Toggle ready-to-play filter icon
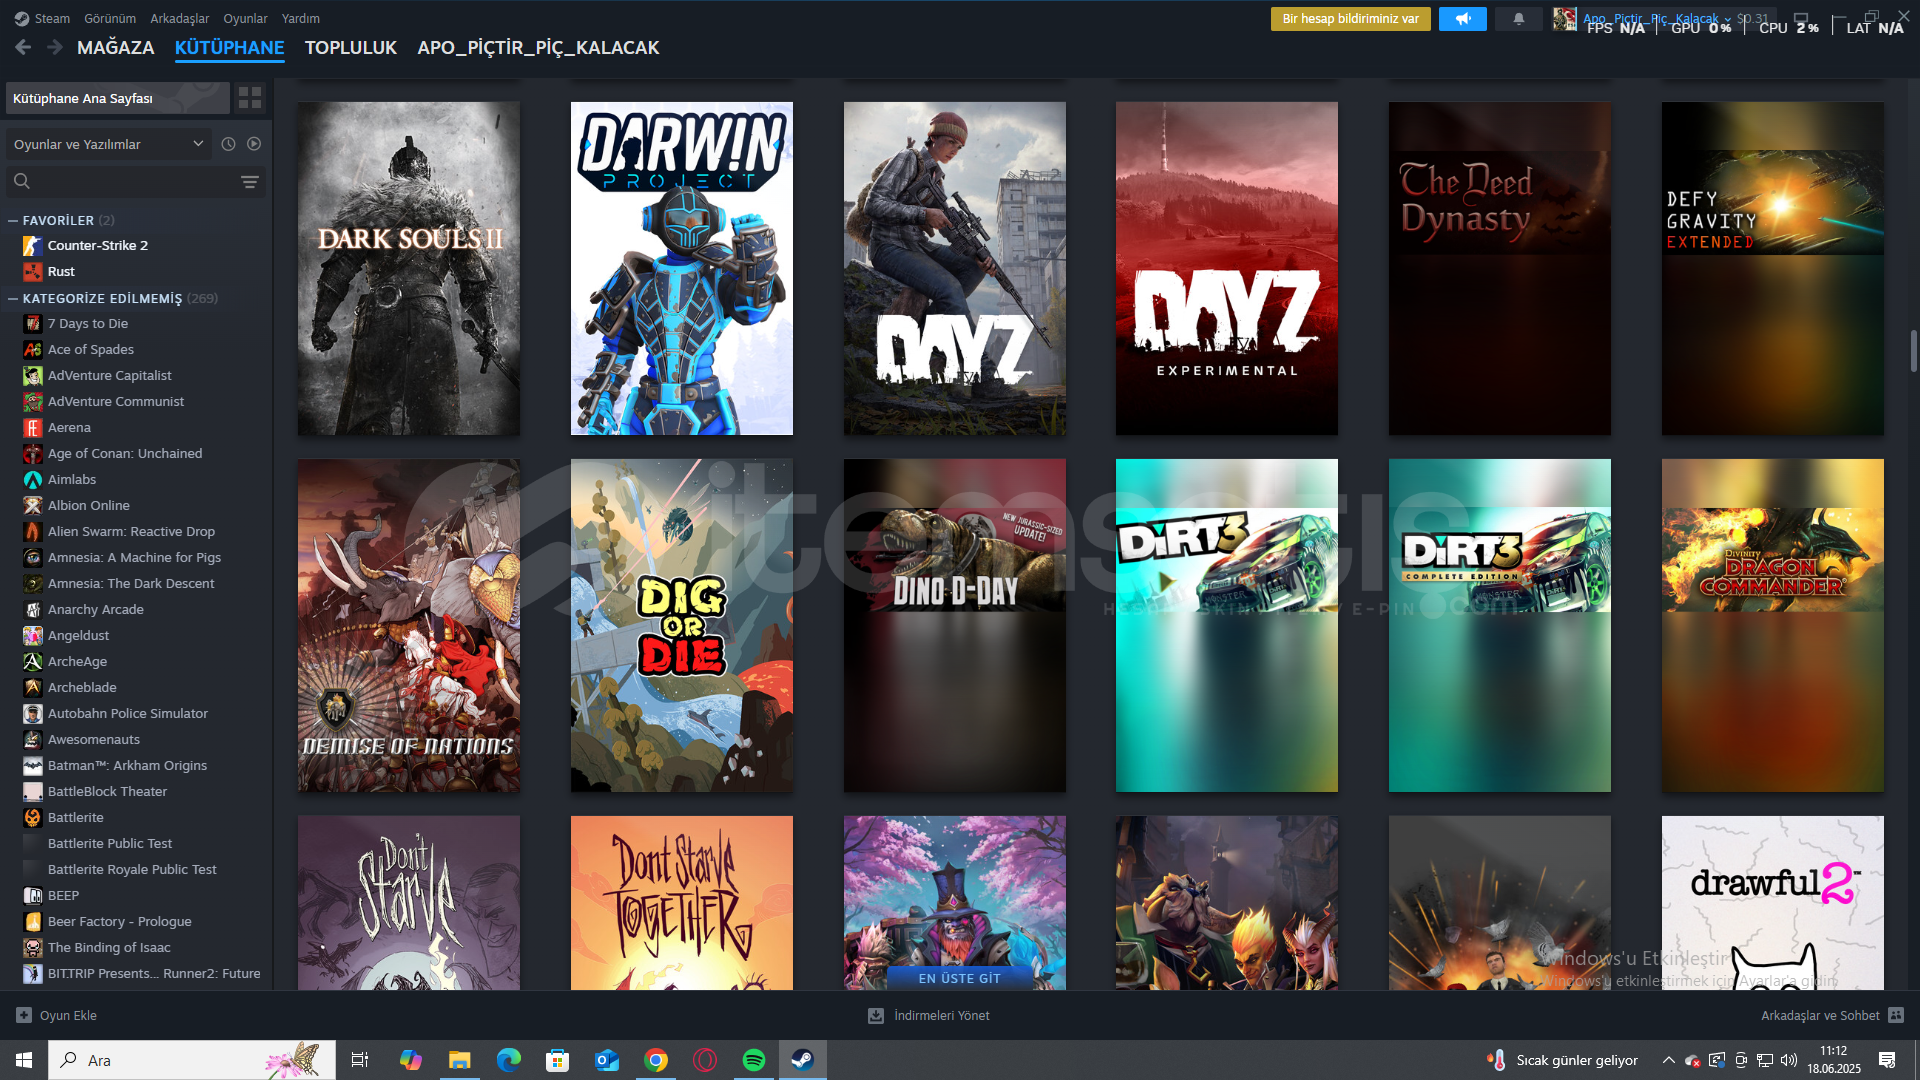This screenshot has height=1080, width=1920. (254, 144)
